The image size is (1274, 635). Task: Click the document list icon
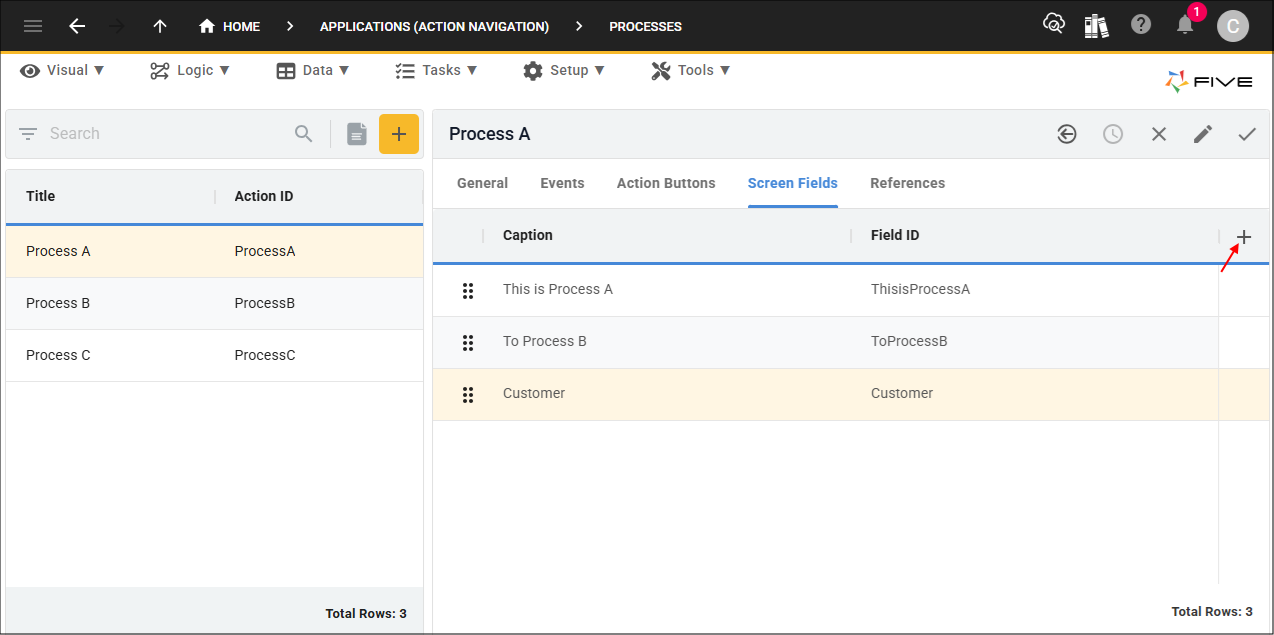pos(357,134)
